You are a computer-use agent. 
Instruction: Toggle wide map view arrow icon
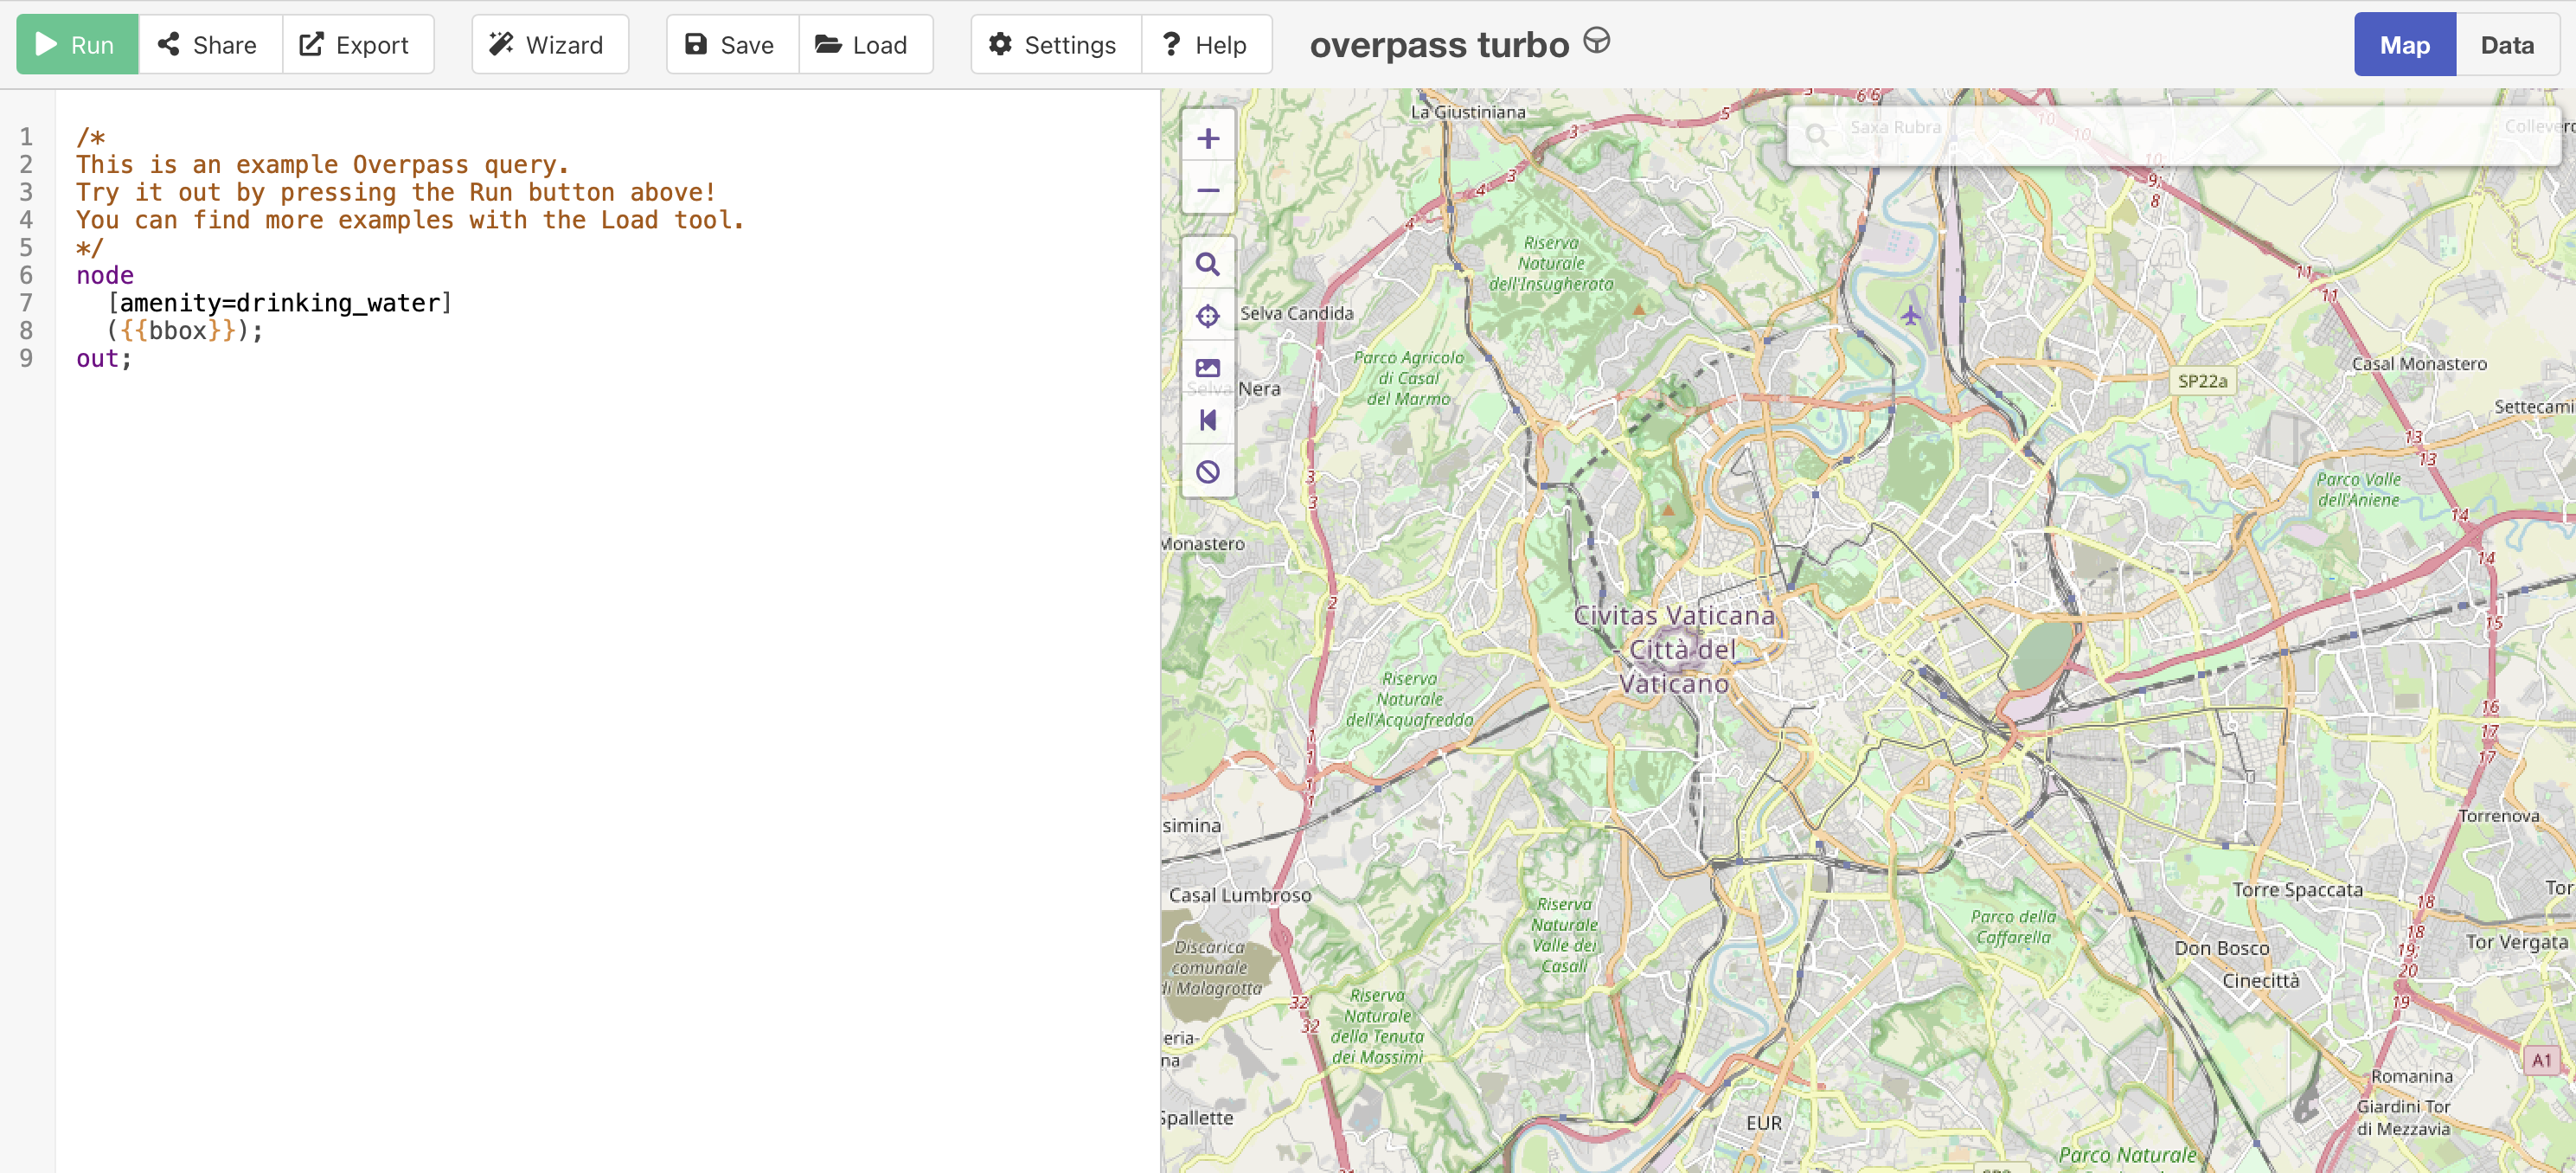(1208, 420)
